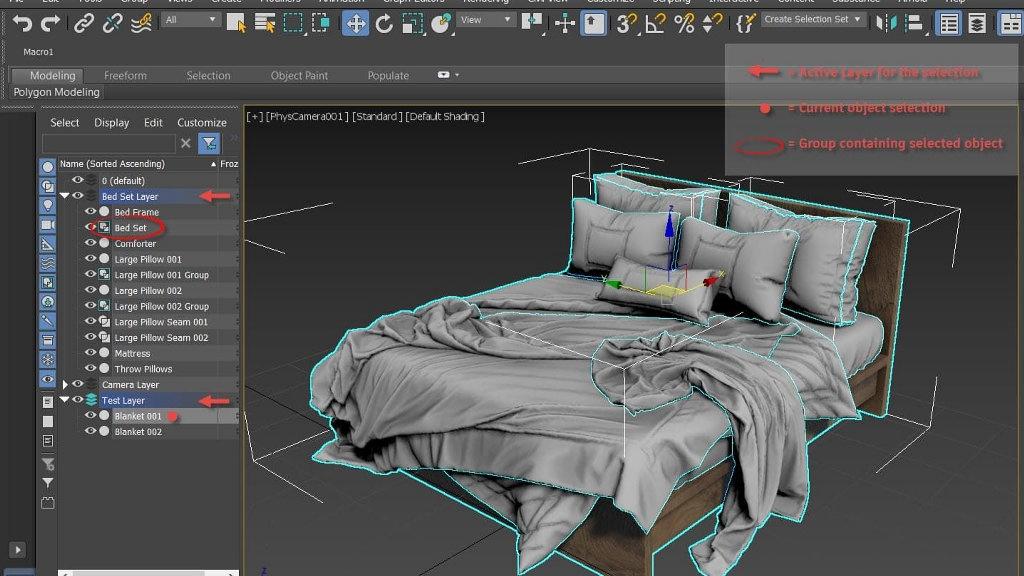The image size is (1024, 576).
Task: Switch to the Object Paint ribbon tab
Action: 299,74
